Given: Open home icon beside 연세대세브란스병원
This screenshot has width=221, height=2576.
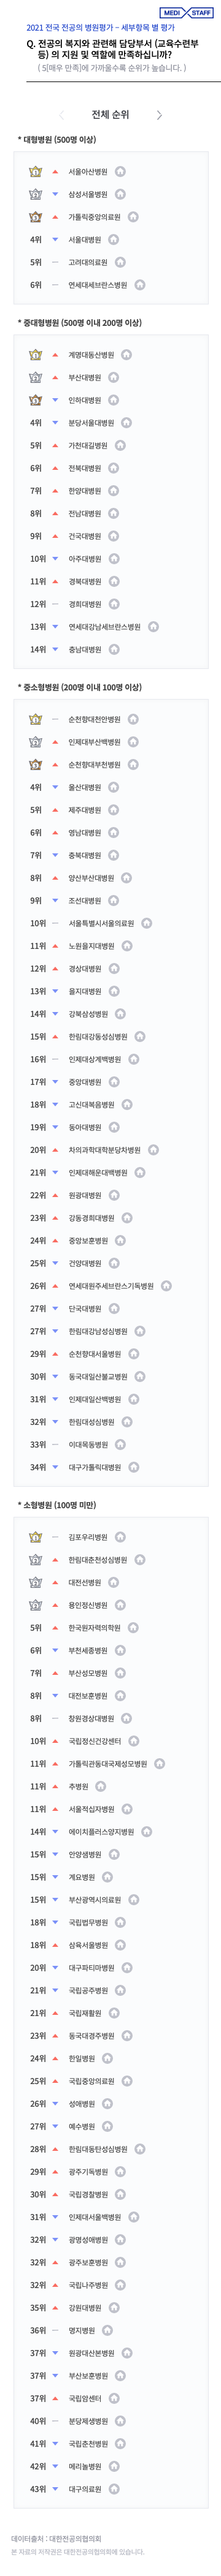Looking at the screenshot, I should pos(140,285).
